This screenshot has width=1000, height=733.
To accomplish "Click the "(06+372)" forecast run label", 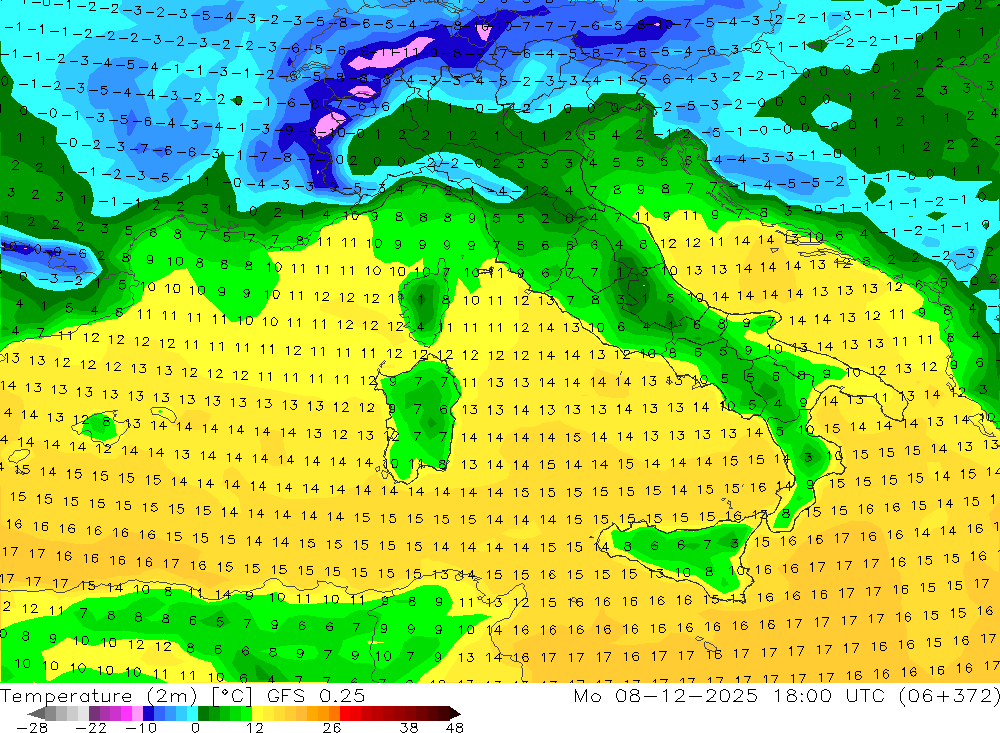I will pos(949,695).
